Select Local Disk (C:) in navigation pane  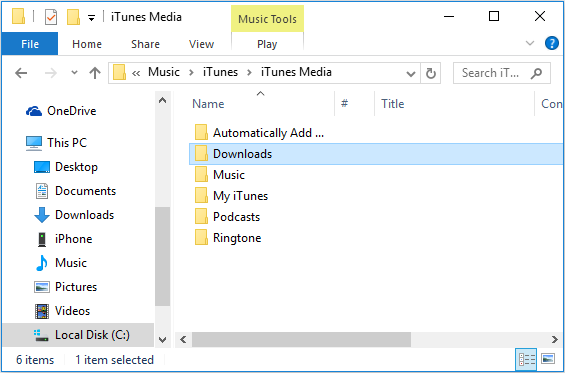[x=79, y=335]
